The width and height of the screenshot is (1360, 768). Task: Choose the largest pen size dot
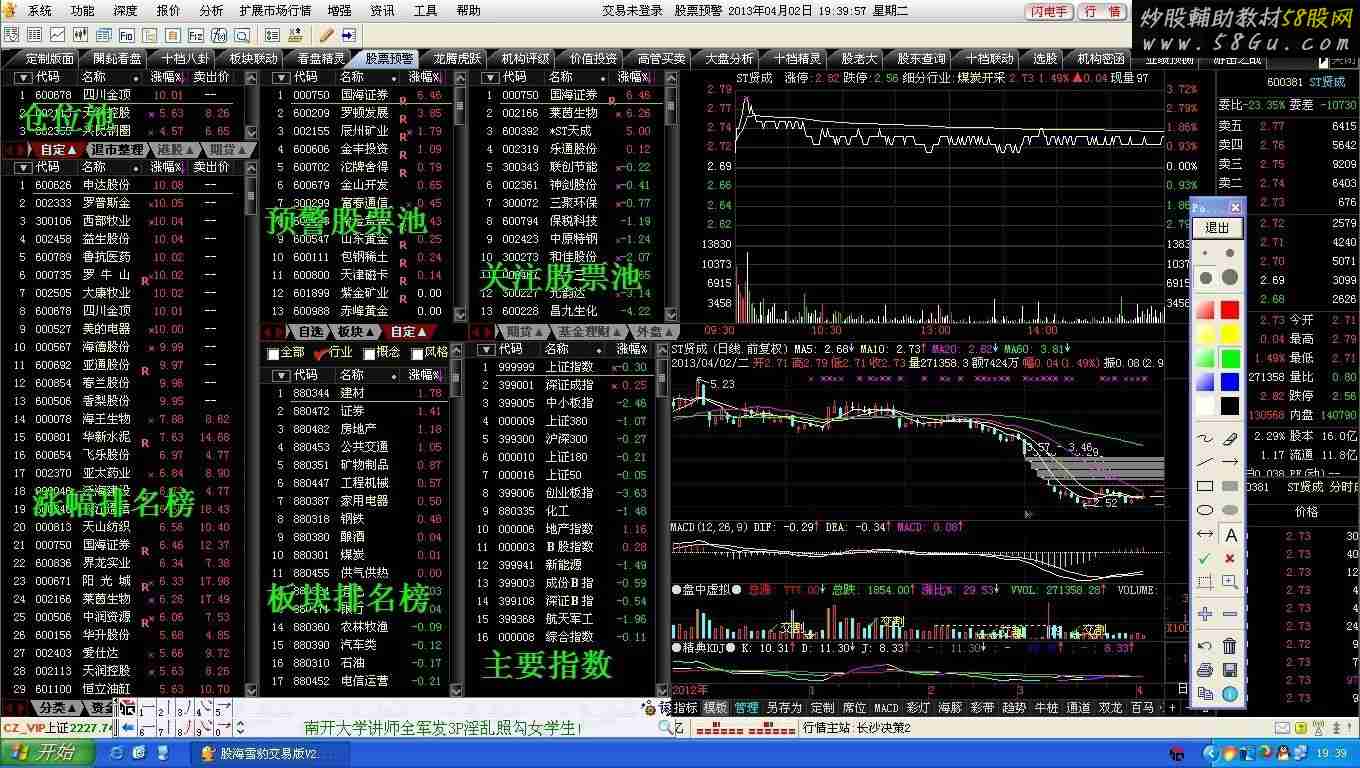[x=1230, y=277]
